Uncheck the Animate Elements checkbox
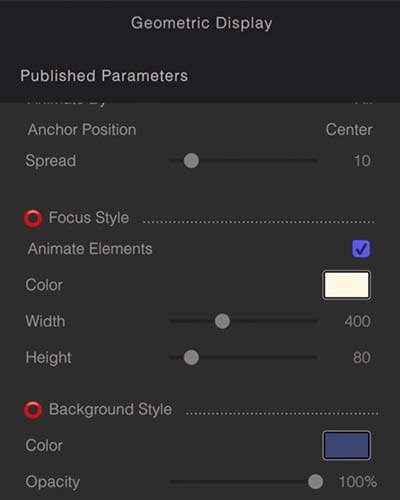This screenshot has width=400, height=500. click(361, 249)
